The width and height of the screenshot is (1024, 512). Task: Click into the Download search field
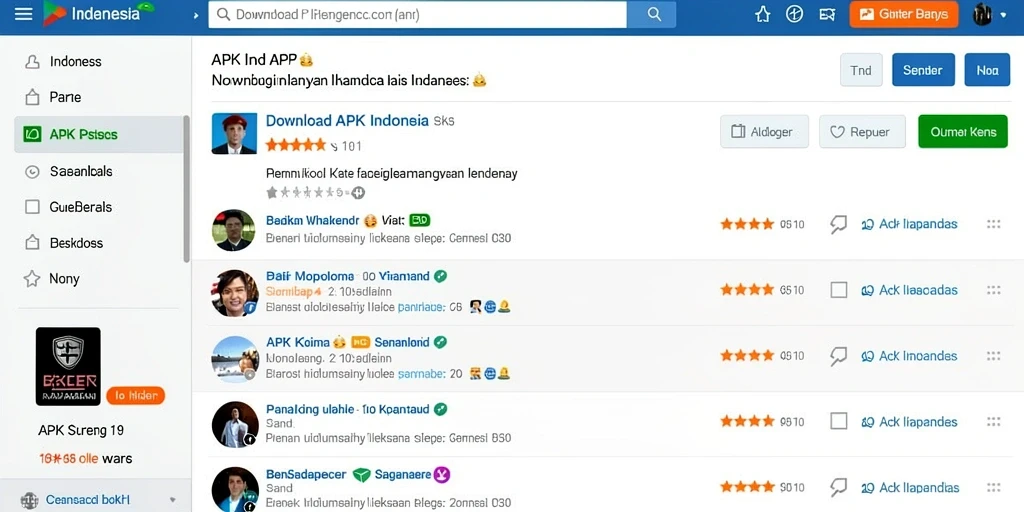[x=417, y=14]
